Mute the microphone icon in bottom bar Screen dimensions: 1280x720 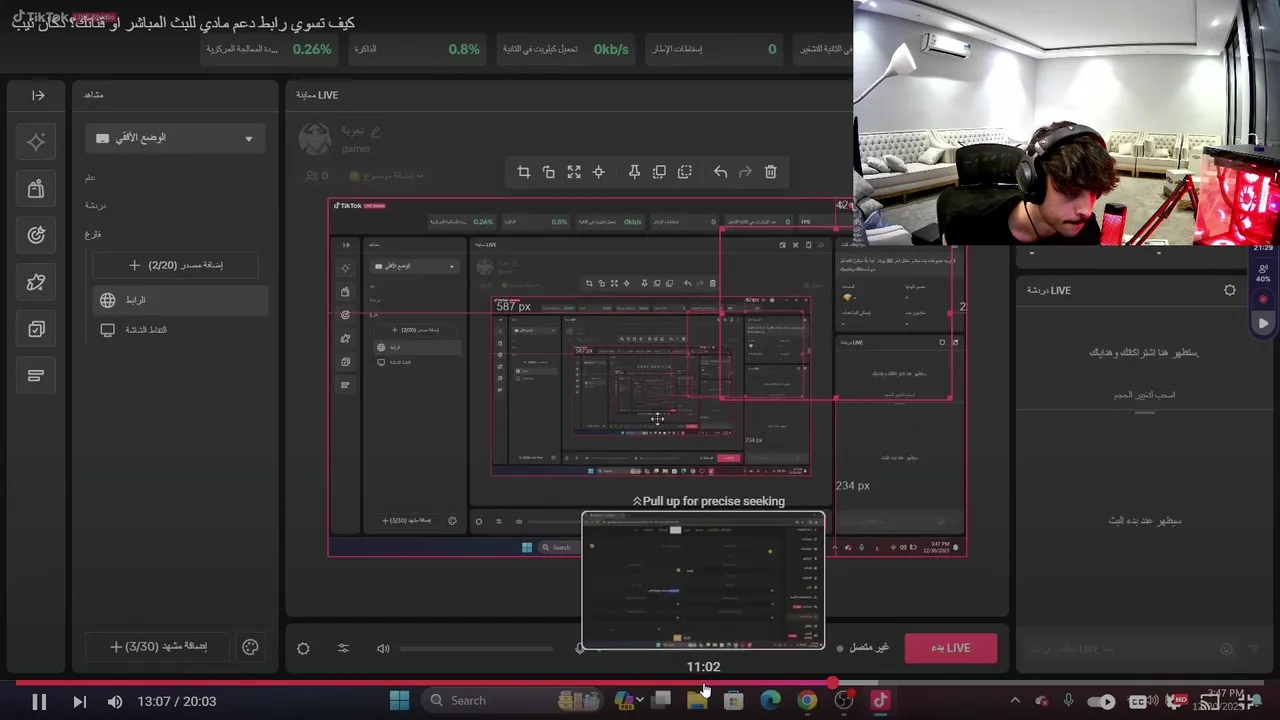(x=580, y=648)
